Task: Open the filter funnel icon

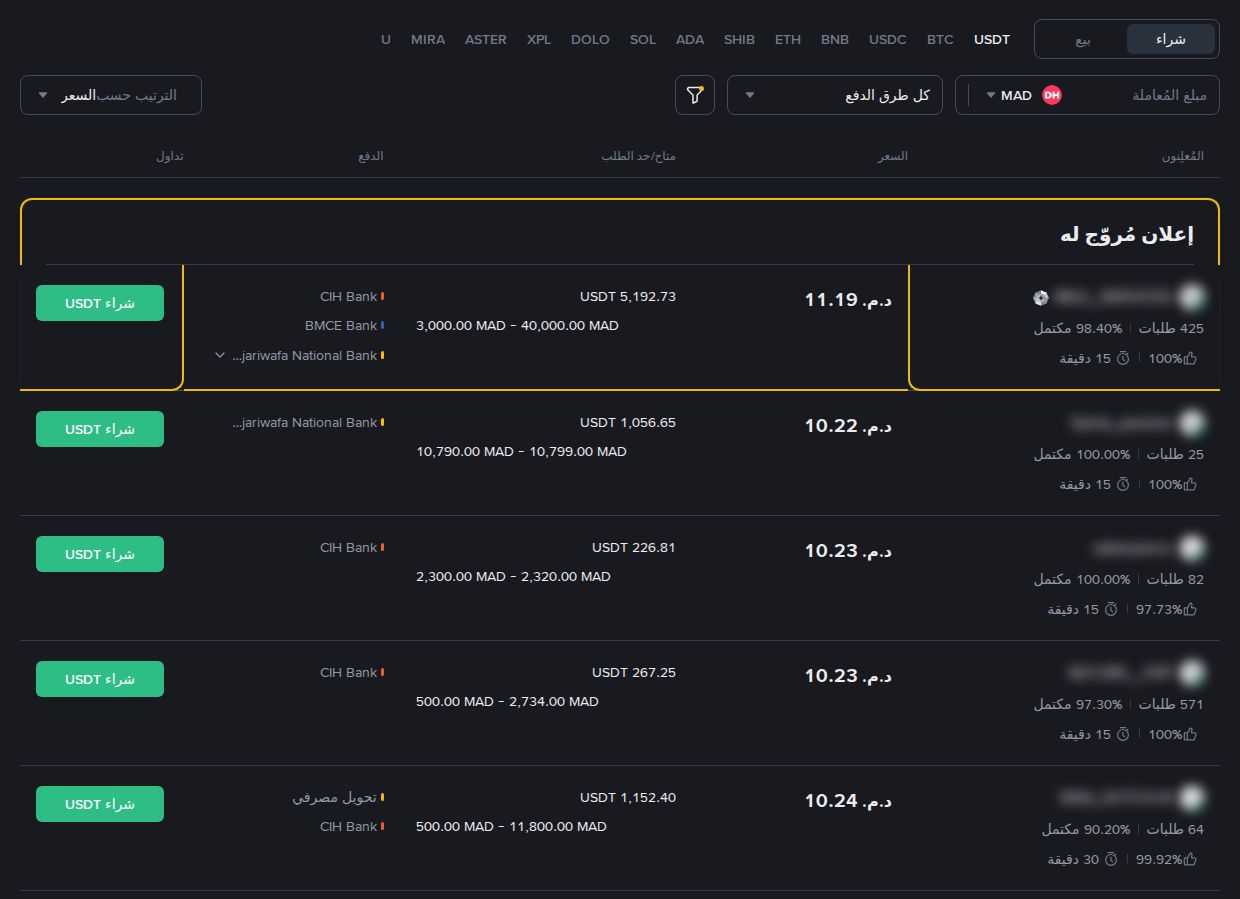Action: point(695,95)
